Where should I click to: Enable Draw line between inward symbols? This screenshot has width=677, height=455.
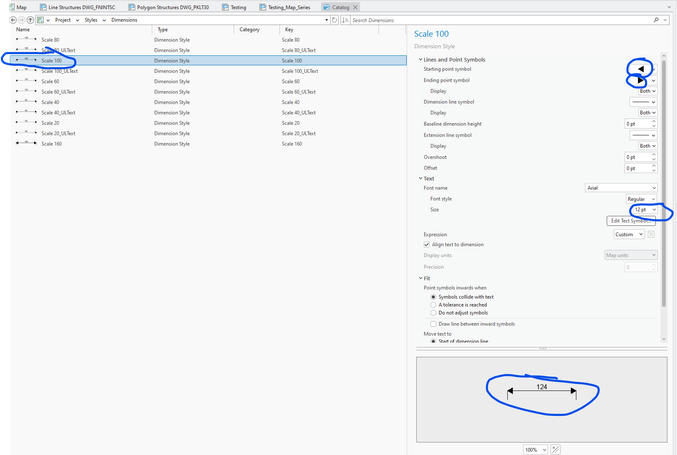(x=433, y=324)
